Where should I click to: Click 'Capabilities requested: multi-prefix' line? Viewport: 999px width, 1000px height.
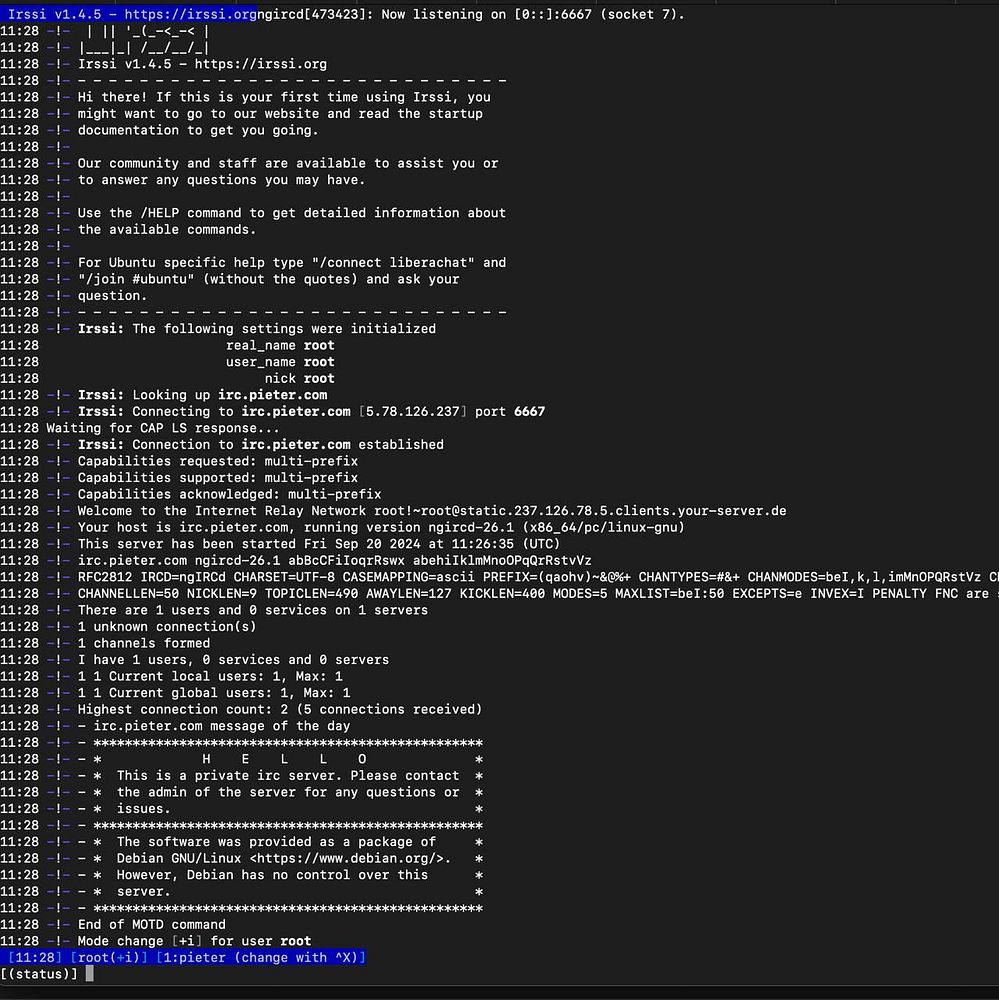click(x=218, y=462)
